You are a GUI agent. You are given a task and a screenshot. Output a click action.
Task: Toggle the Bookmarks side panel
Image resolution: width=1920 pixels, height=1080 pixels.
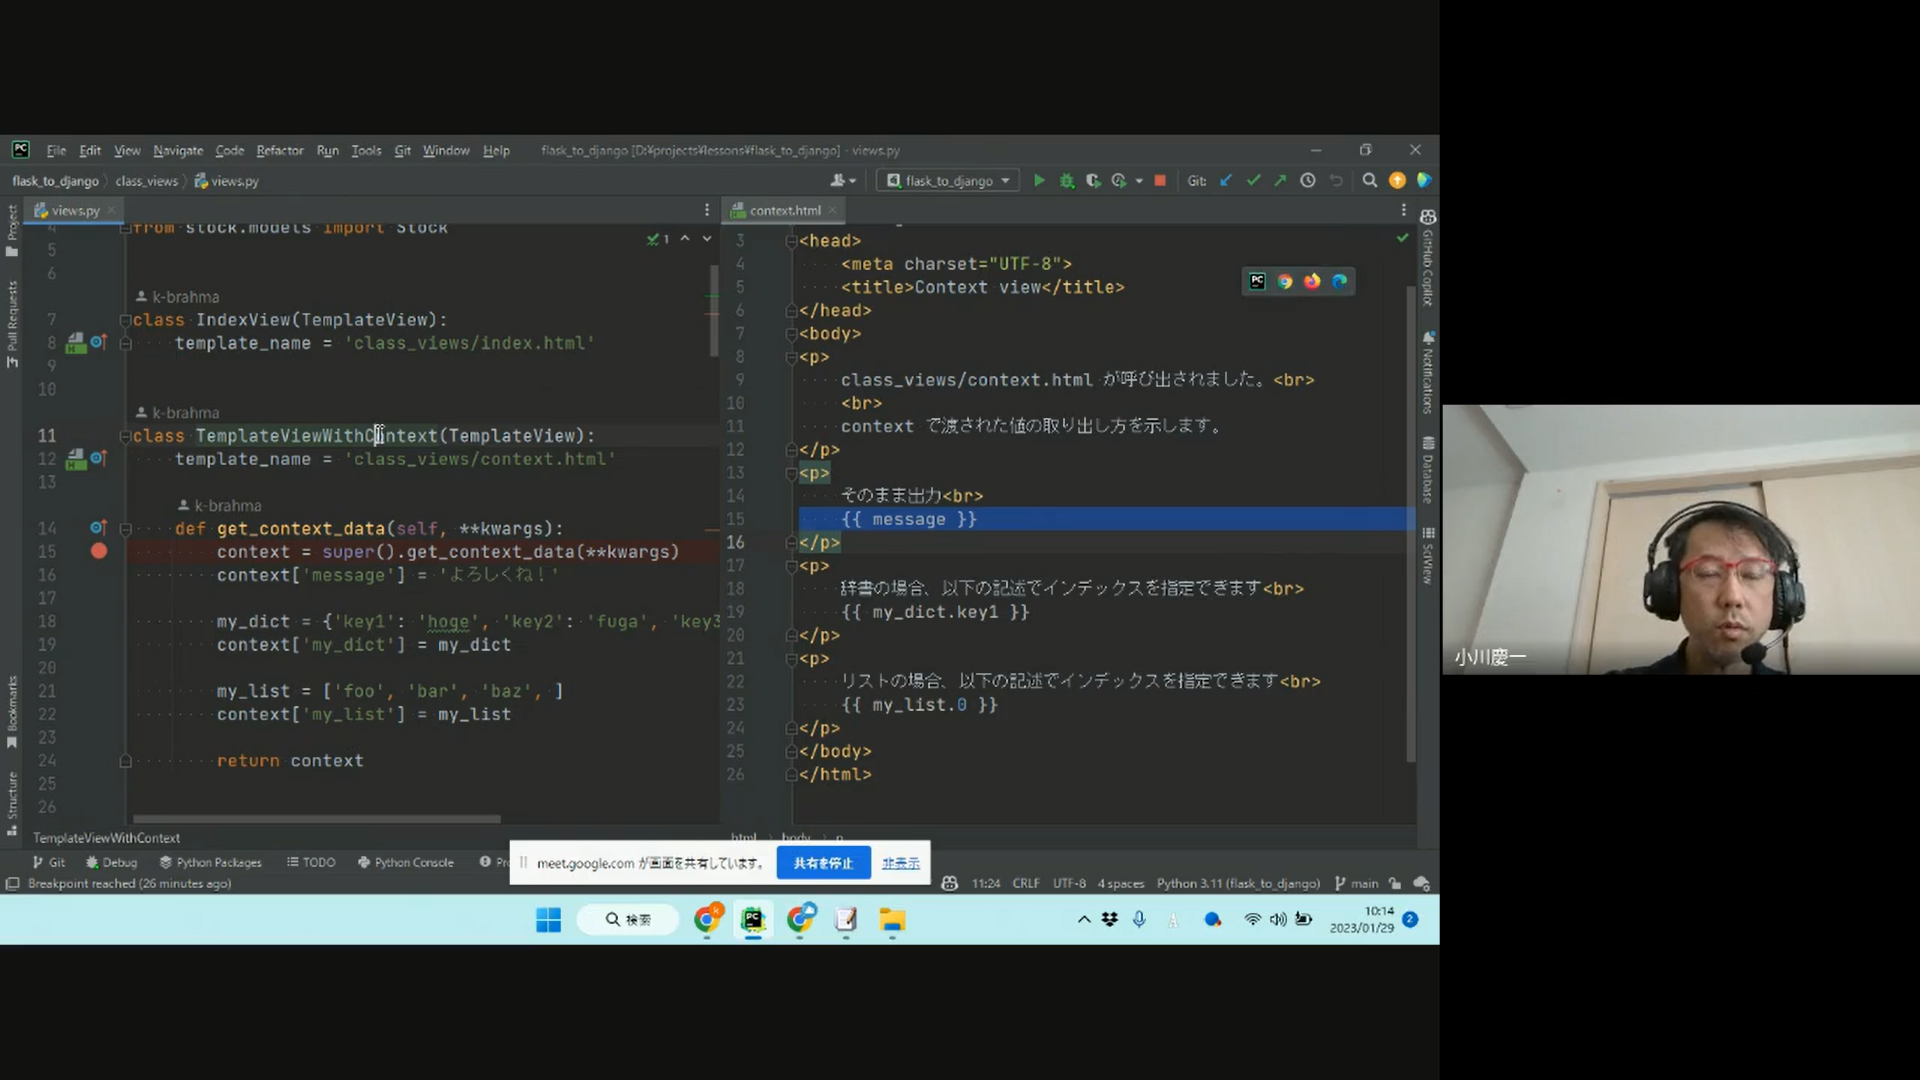pyautogui.click(x=12, y=712)
